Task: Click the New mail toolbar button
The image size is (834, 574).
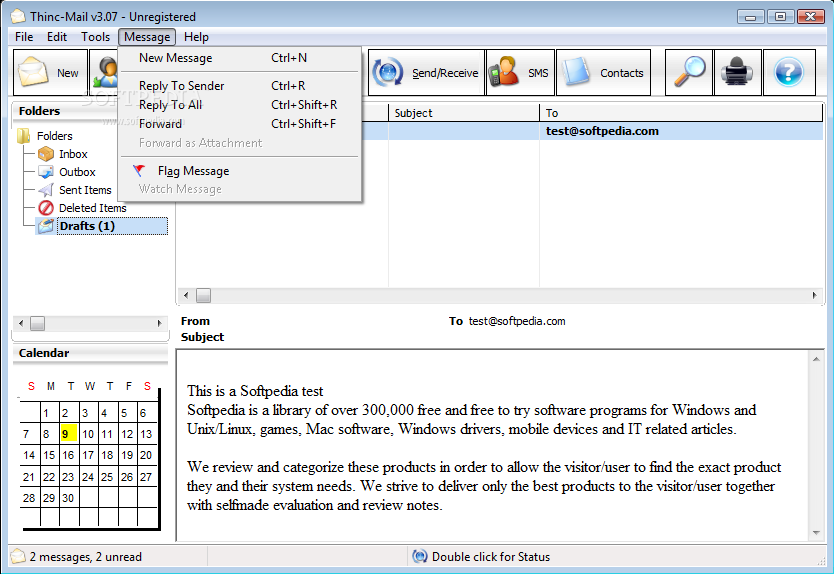Action: [x=50, y=72]
